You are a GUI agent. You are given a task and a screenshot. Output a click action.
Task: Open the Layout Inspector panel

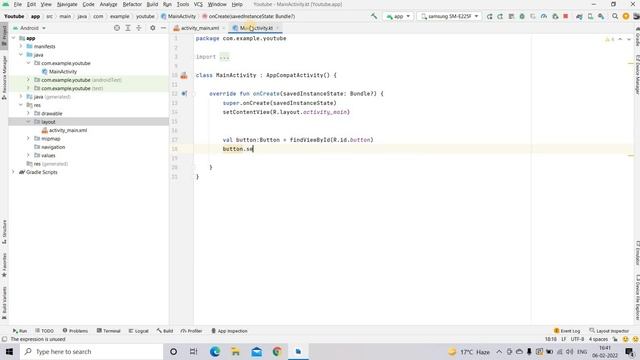pos(609,331)
